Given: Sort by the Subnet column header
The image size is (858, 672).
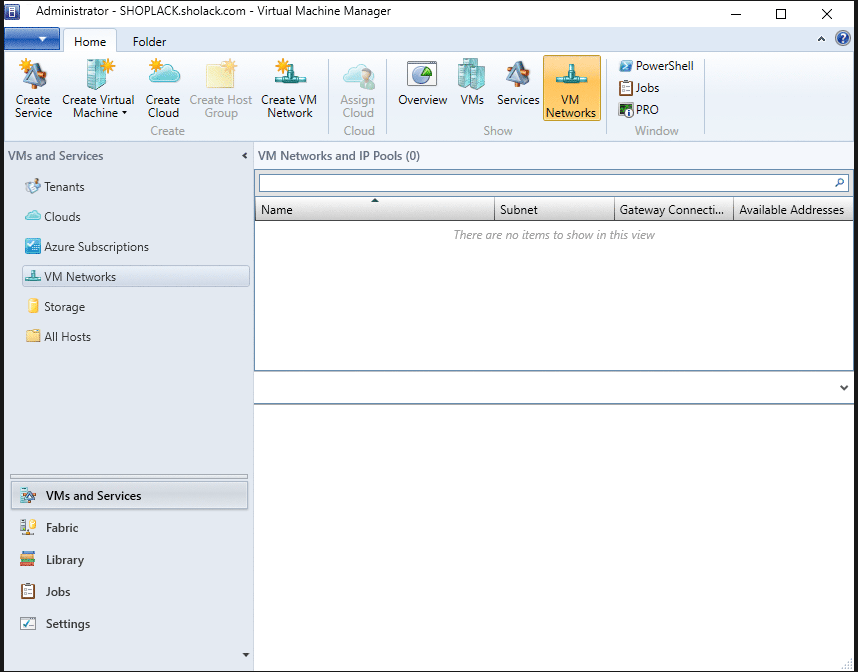Looking at the screenshot, I should [x=554, y=210].
